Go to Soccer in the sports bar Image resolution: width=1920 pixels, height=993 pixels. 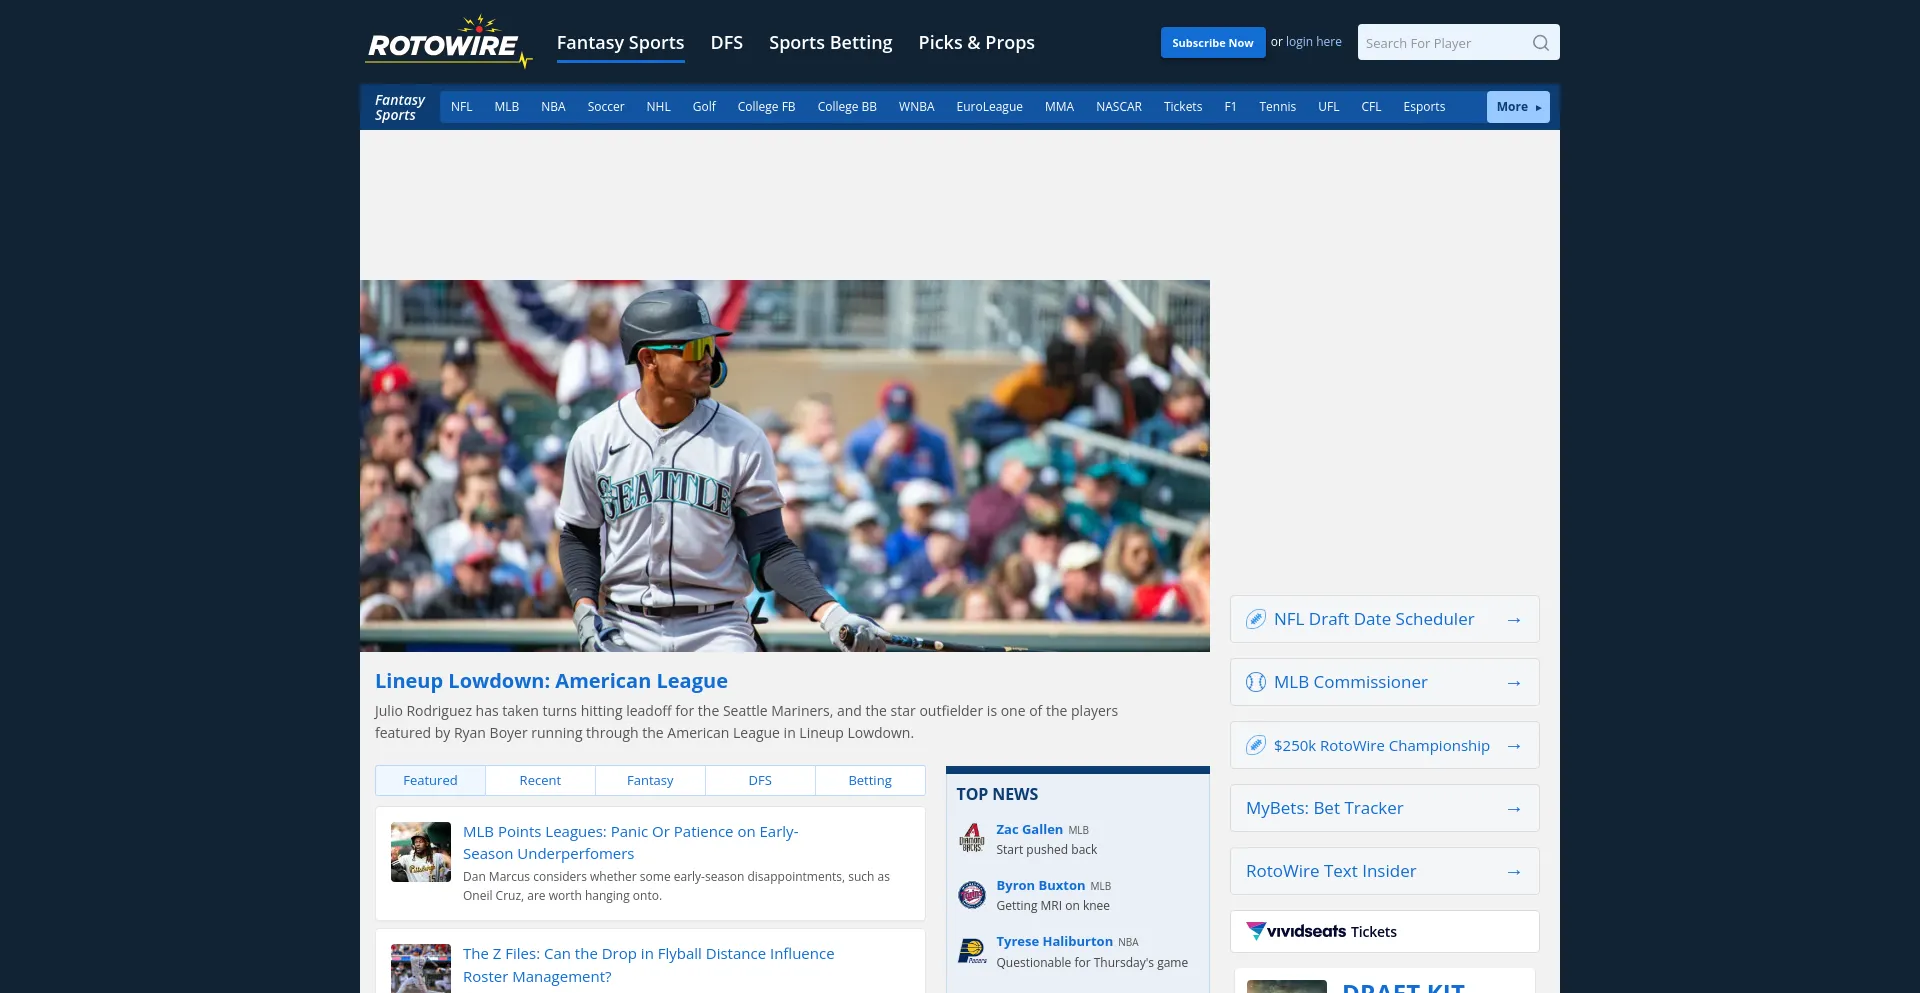(606, 107)
